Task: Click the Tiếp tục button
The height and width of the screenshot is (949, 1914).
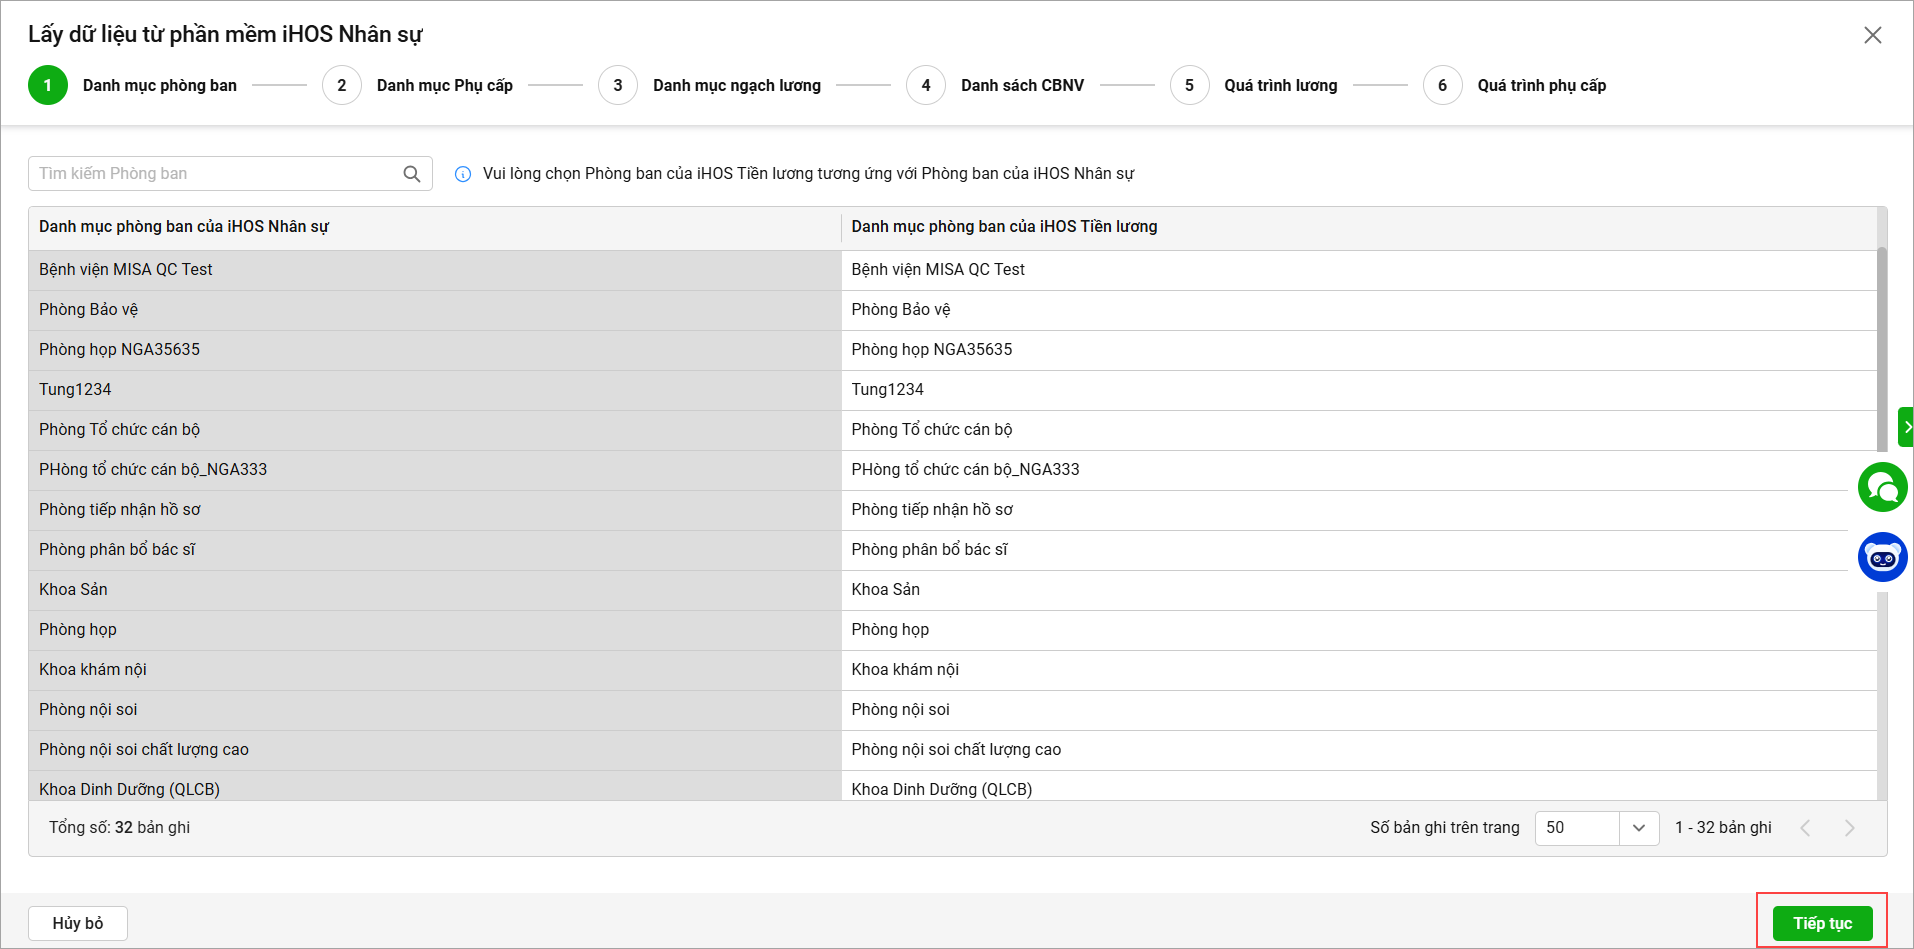Action: click(1822, 923)
